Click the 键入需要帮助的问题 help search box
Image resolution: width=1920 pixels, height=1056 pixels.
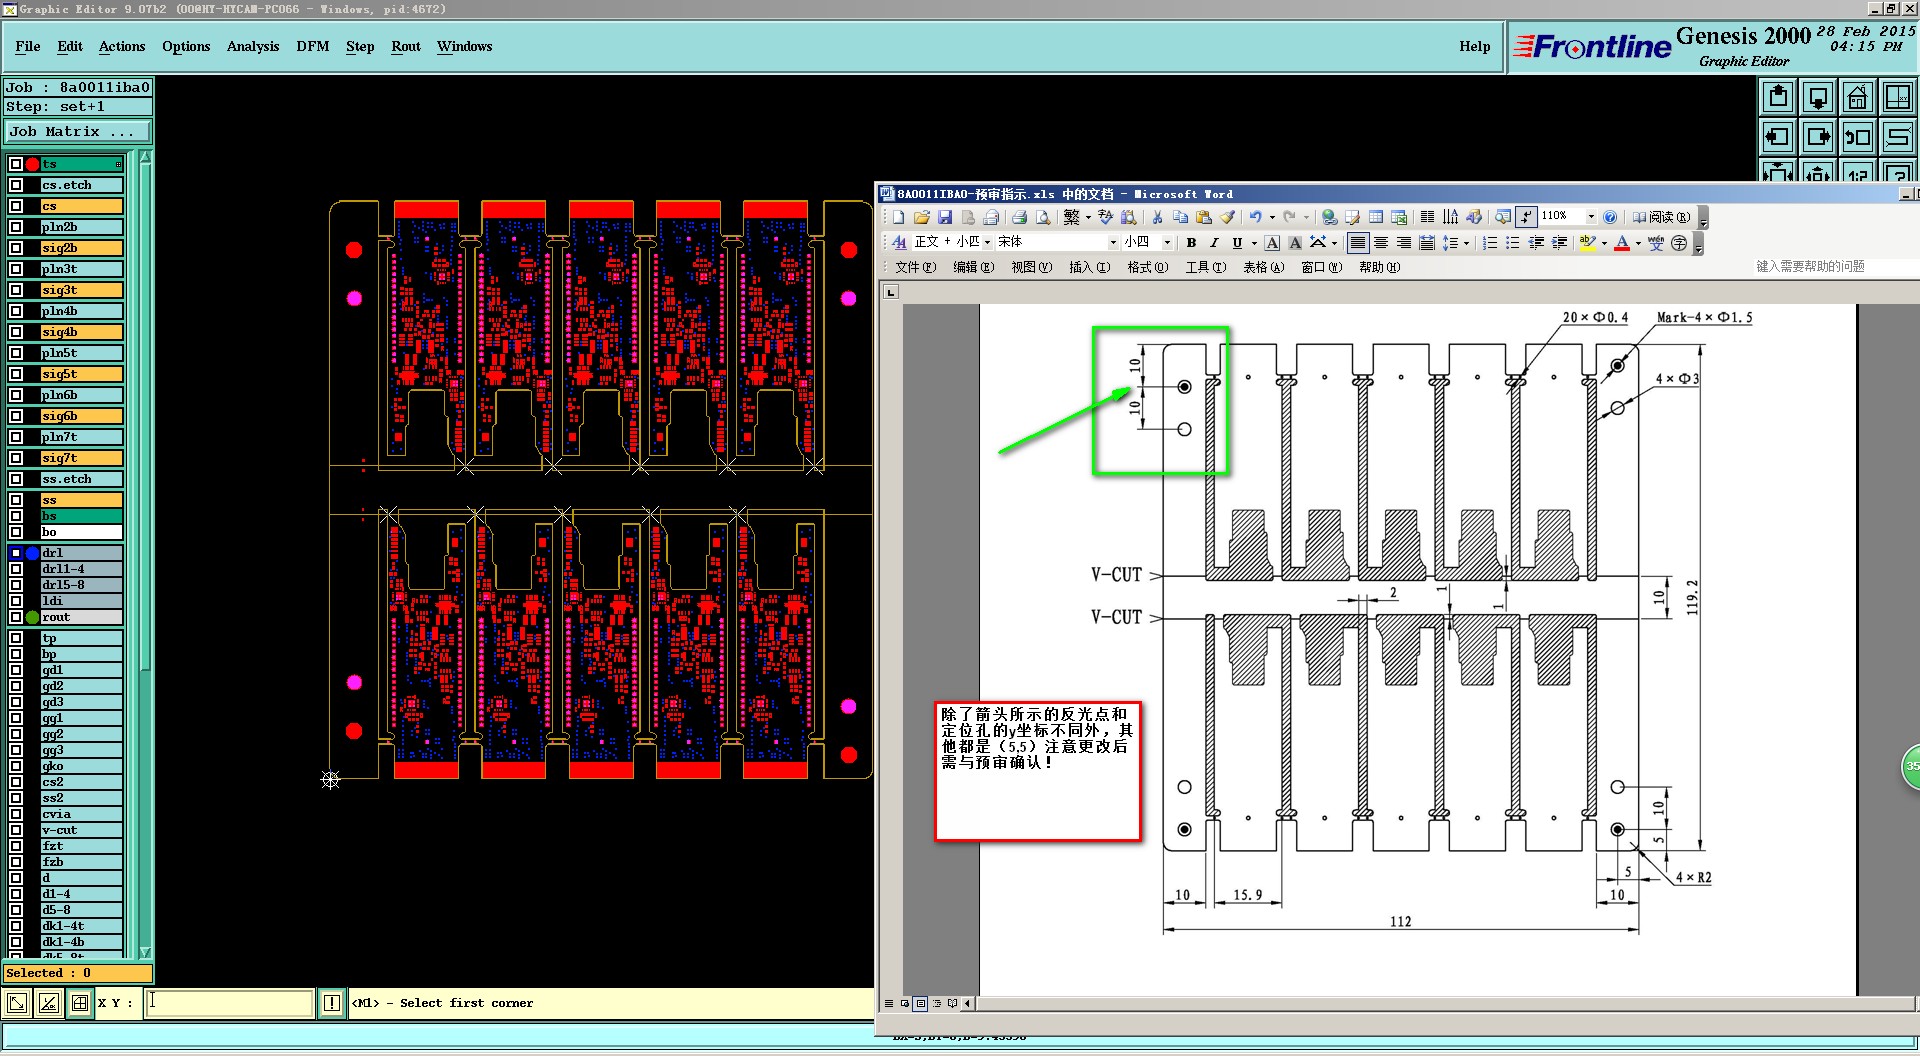1810,267
